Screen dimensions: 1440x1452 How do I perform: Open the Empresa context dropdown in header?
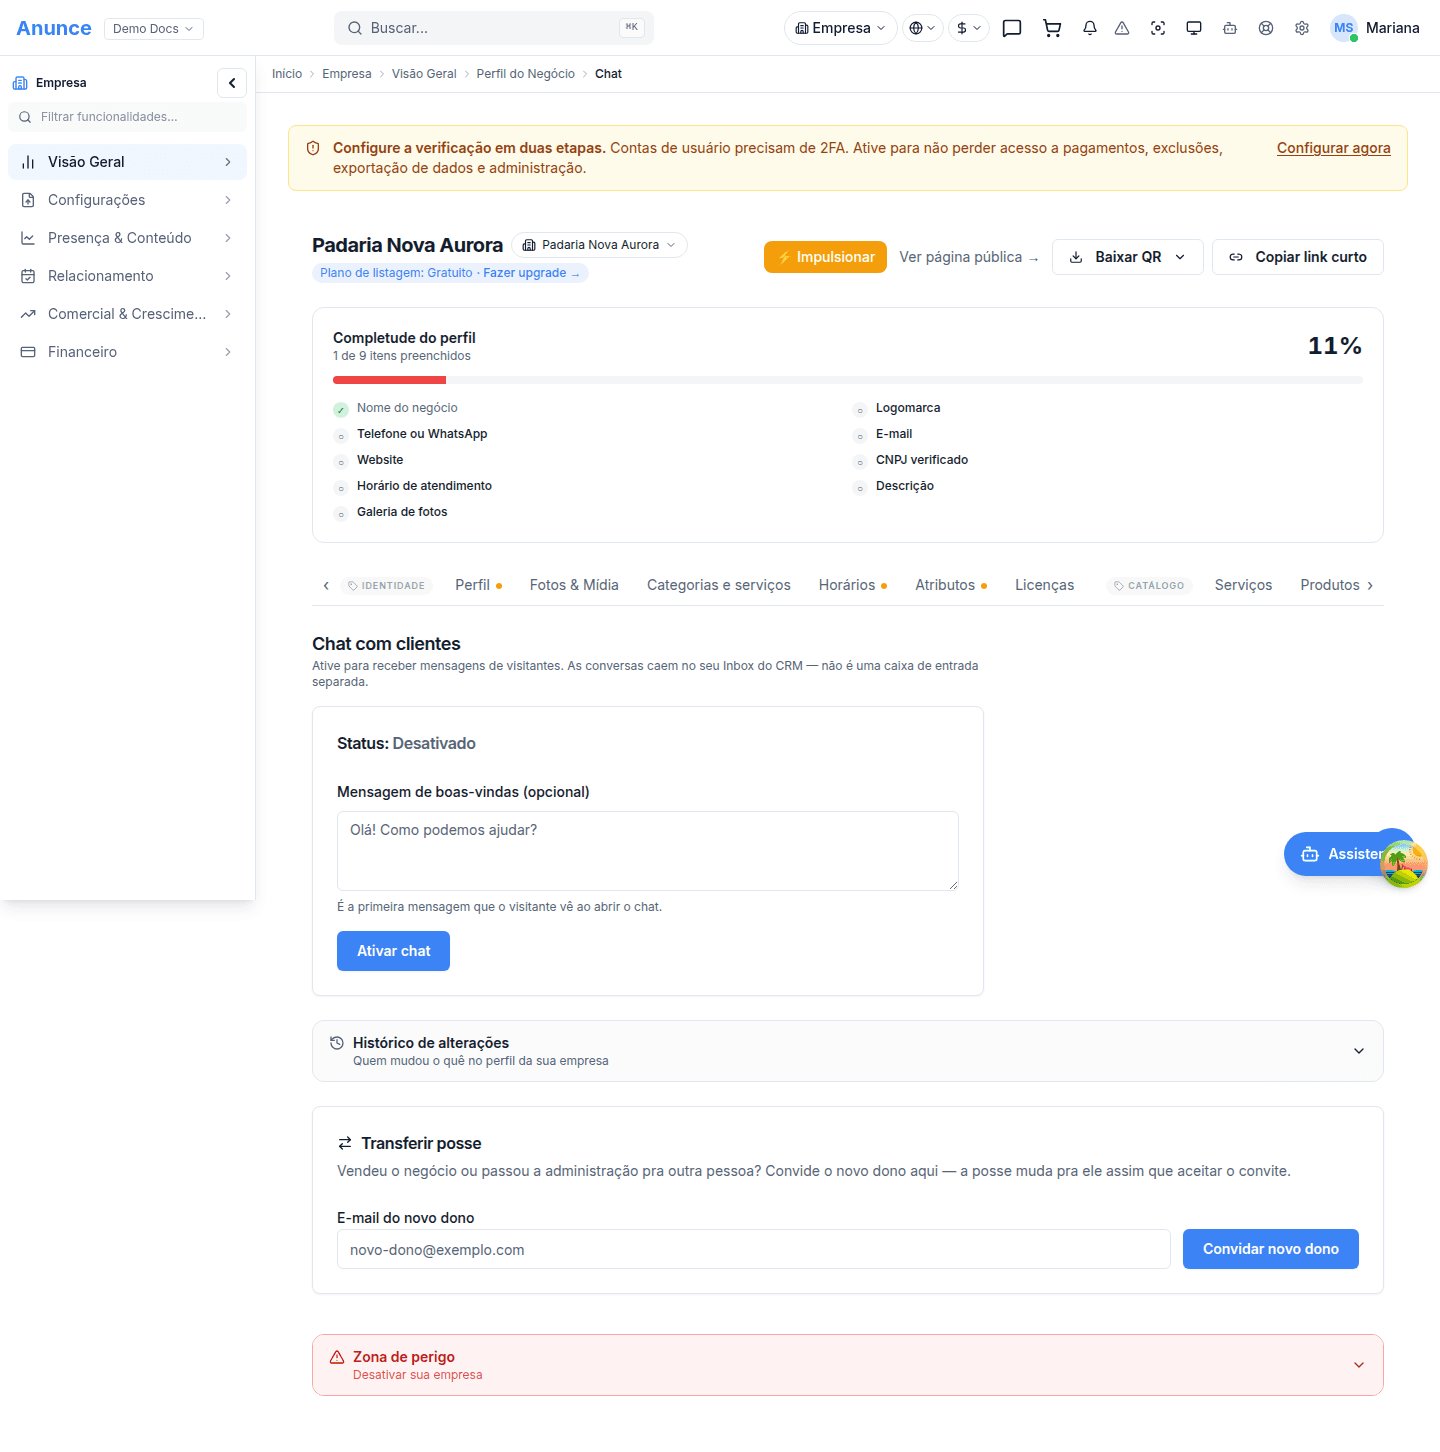[x=841, y=28]
